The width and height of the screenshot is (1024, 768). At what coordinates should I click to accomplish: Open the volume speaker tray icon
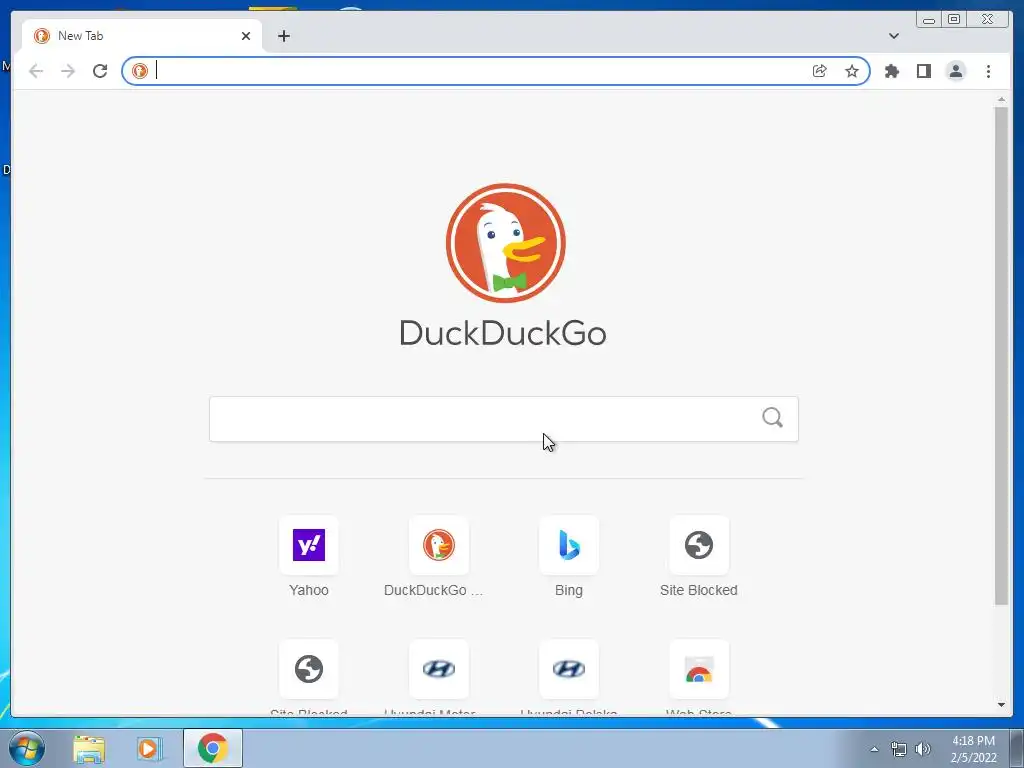[x=923, y=750]
